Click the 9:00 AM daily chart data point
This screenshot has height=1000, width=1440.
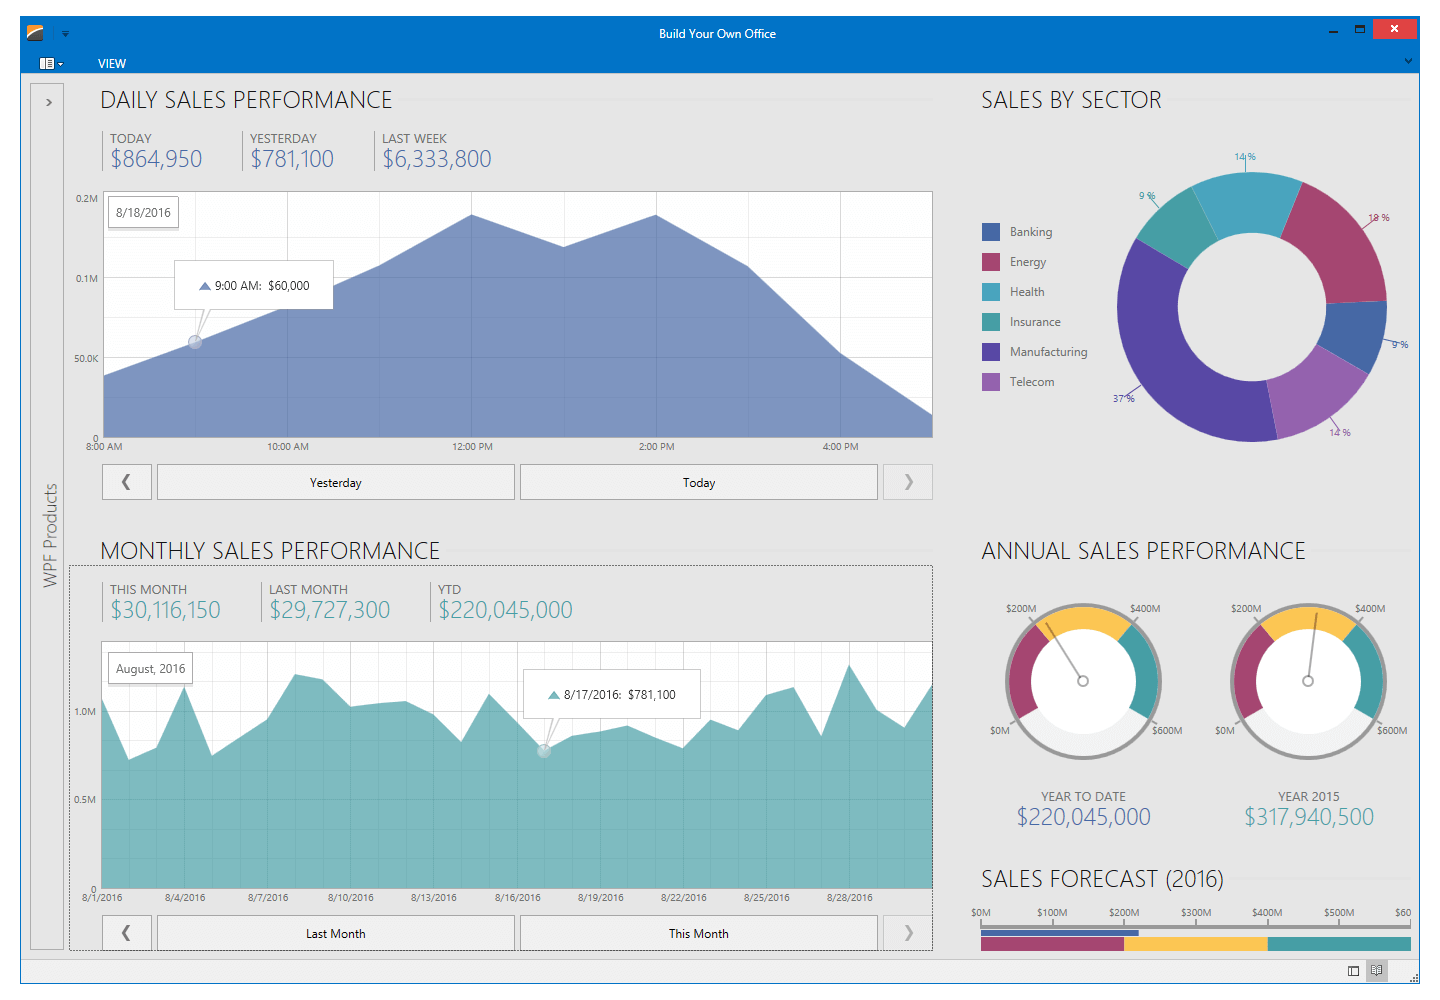point(195,342)
